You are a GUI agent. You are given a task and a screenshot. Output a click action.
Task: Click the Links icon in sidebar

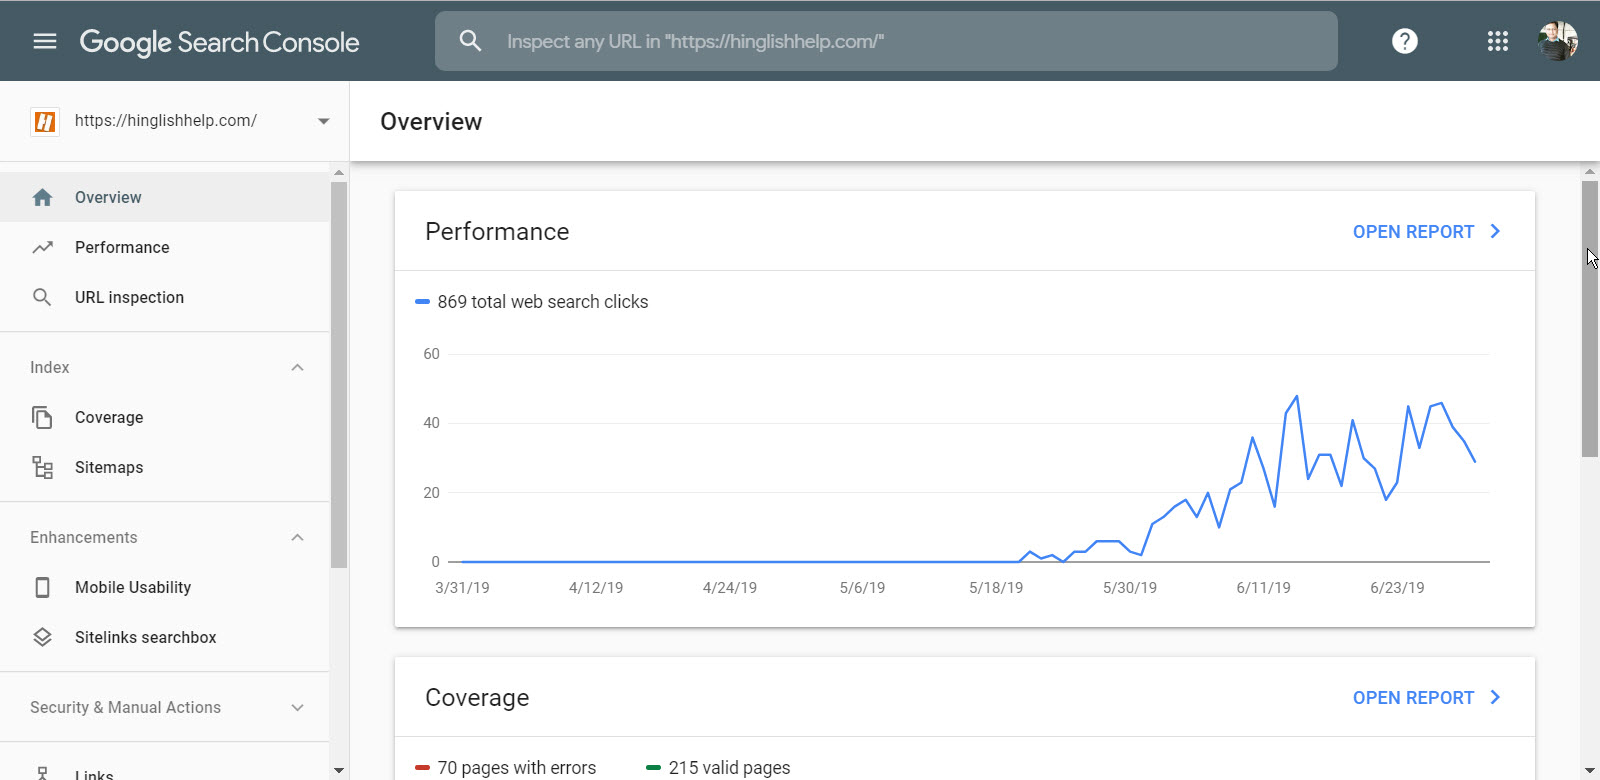click(42, 773)
